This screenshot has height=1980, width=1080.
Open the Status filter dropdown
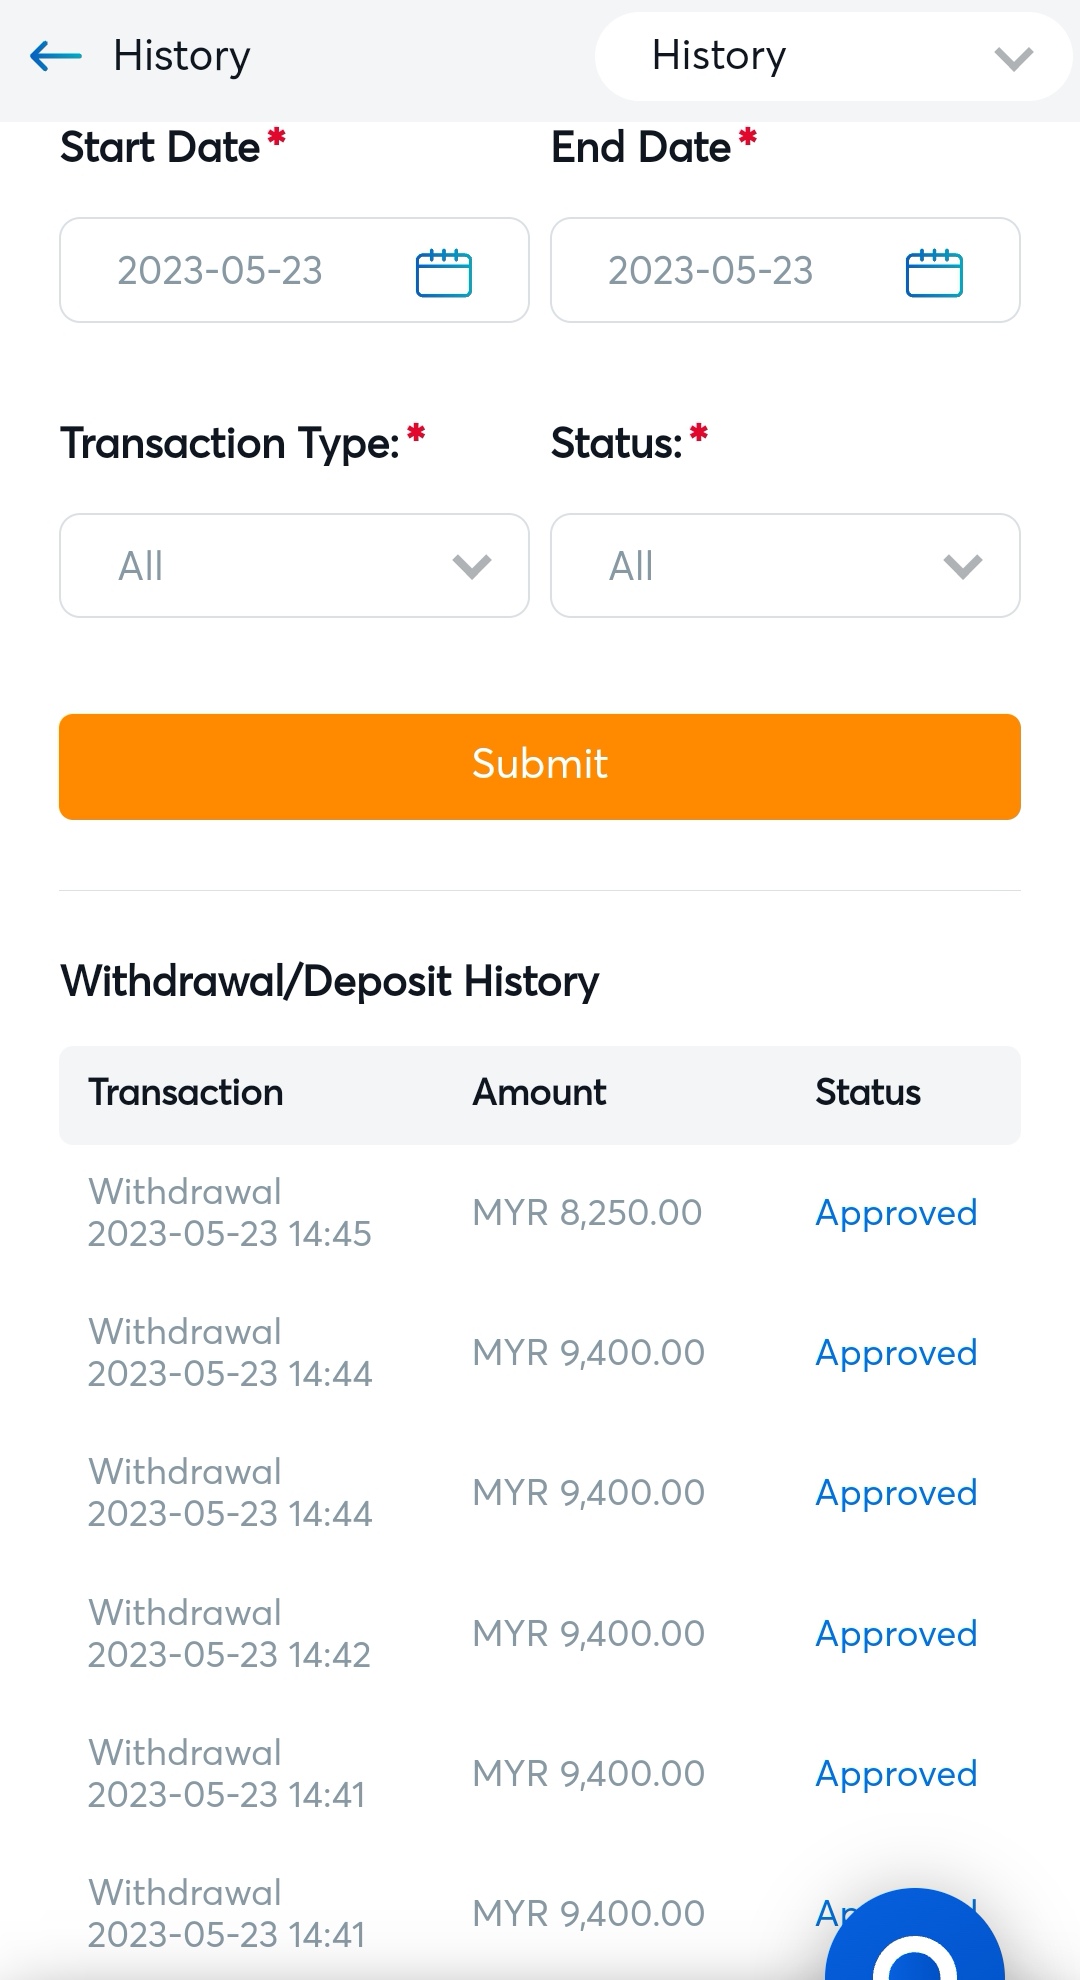coord(785,566)
